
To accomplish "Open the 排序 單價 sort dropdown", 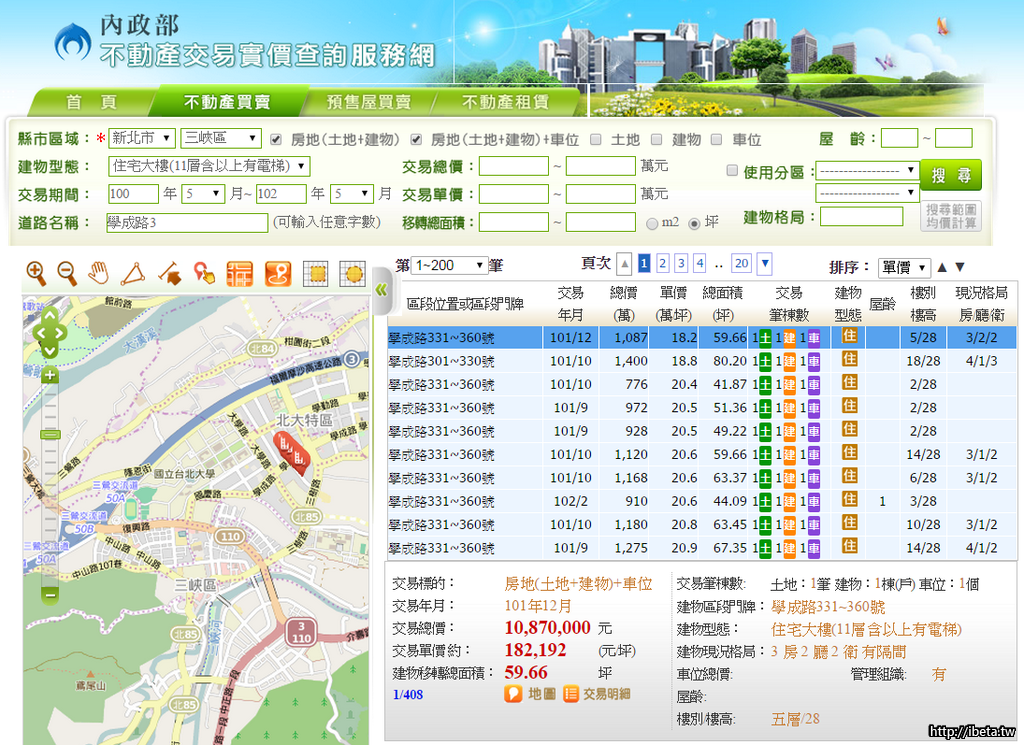I will pos(904,267).
